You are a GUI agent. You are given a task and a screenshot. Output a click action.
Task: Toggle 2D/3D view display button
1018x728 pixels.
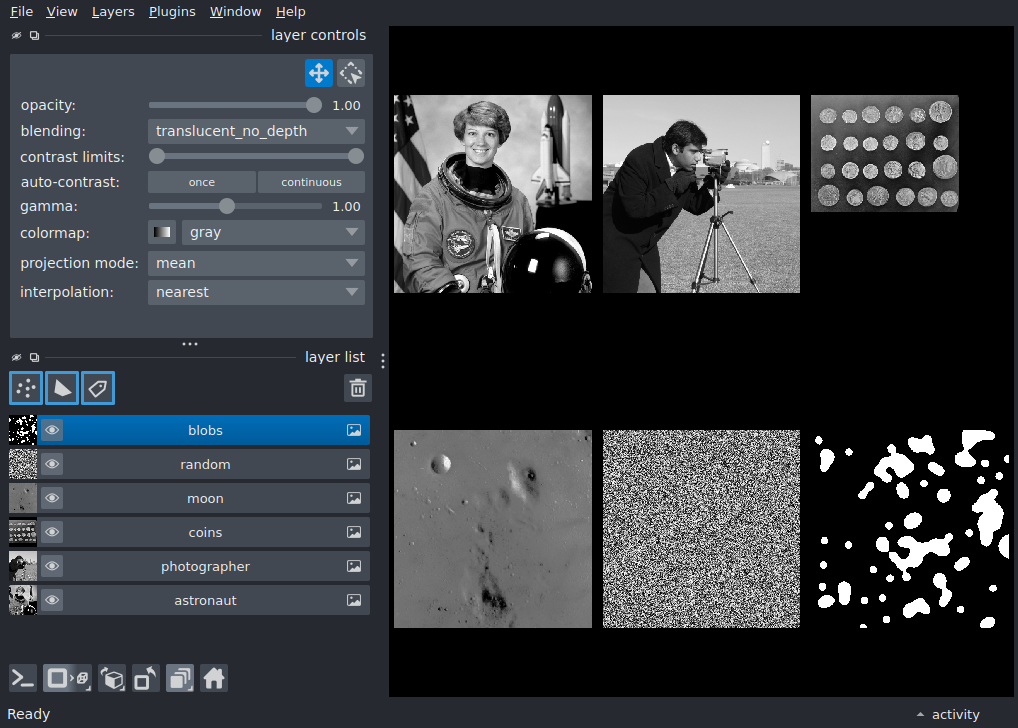(x=68, y=679)
